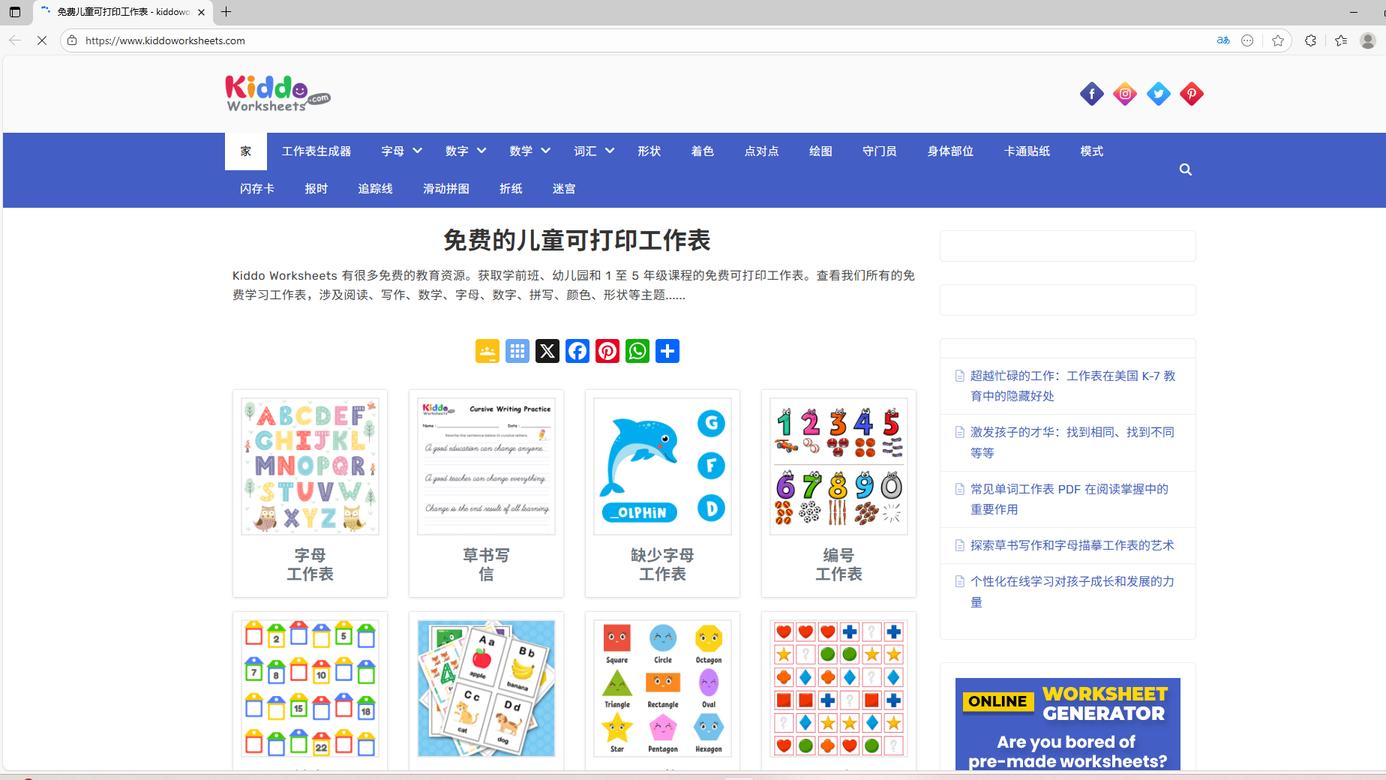Open the 个性化在线学习 article link

coord(1072,591)
